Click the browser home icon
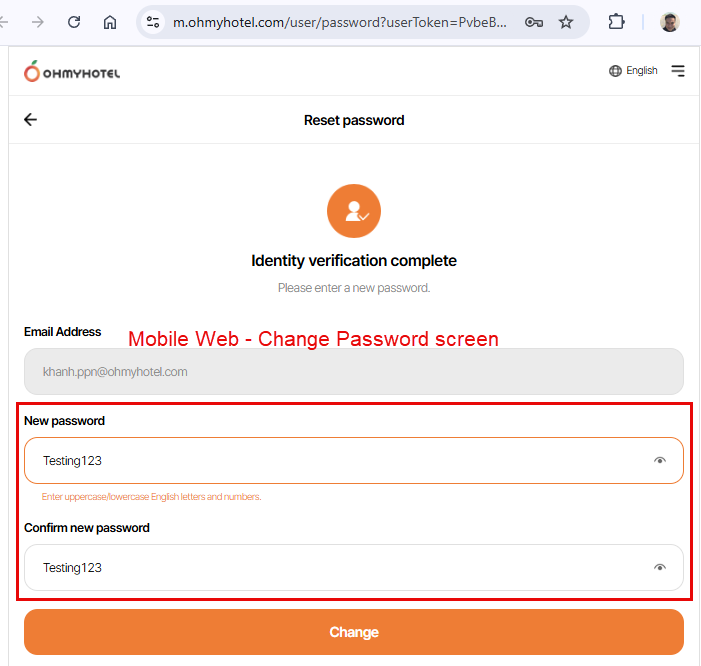Image resolution: width=701 pixels, height=666 pixels. click(110, 22)
